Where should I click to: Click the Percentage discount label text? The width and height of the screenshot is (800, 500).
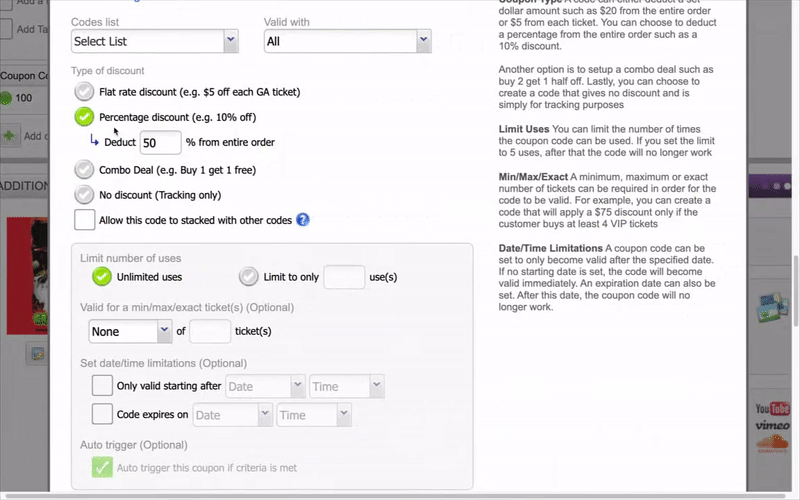click(x=178, y=117)
